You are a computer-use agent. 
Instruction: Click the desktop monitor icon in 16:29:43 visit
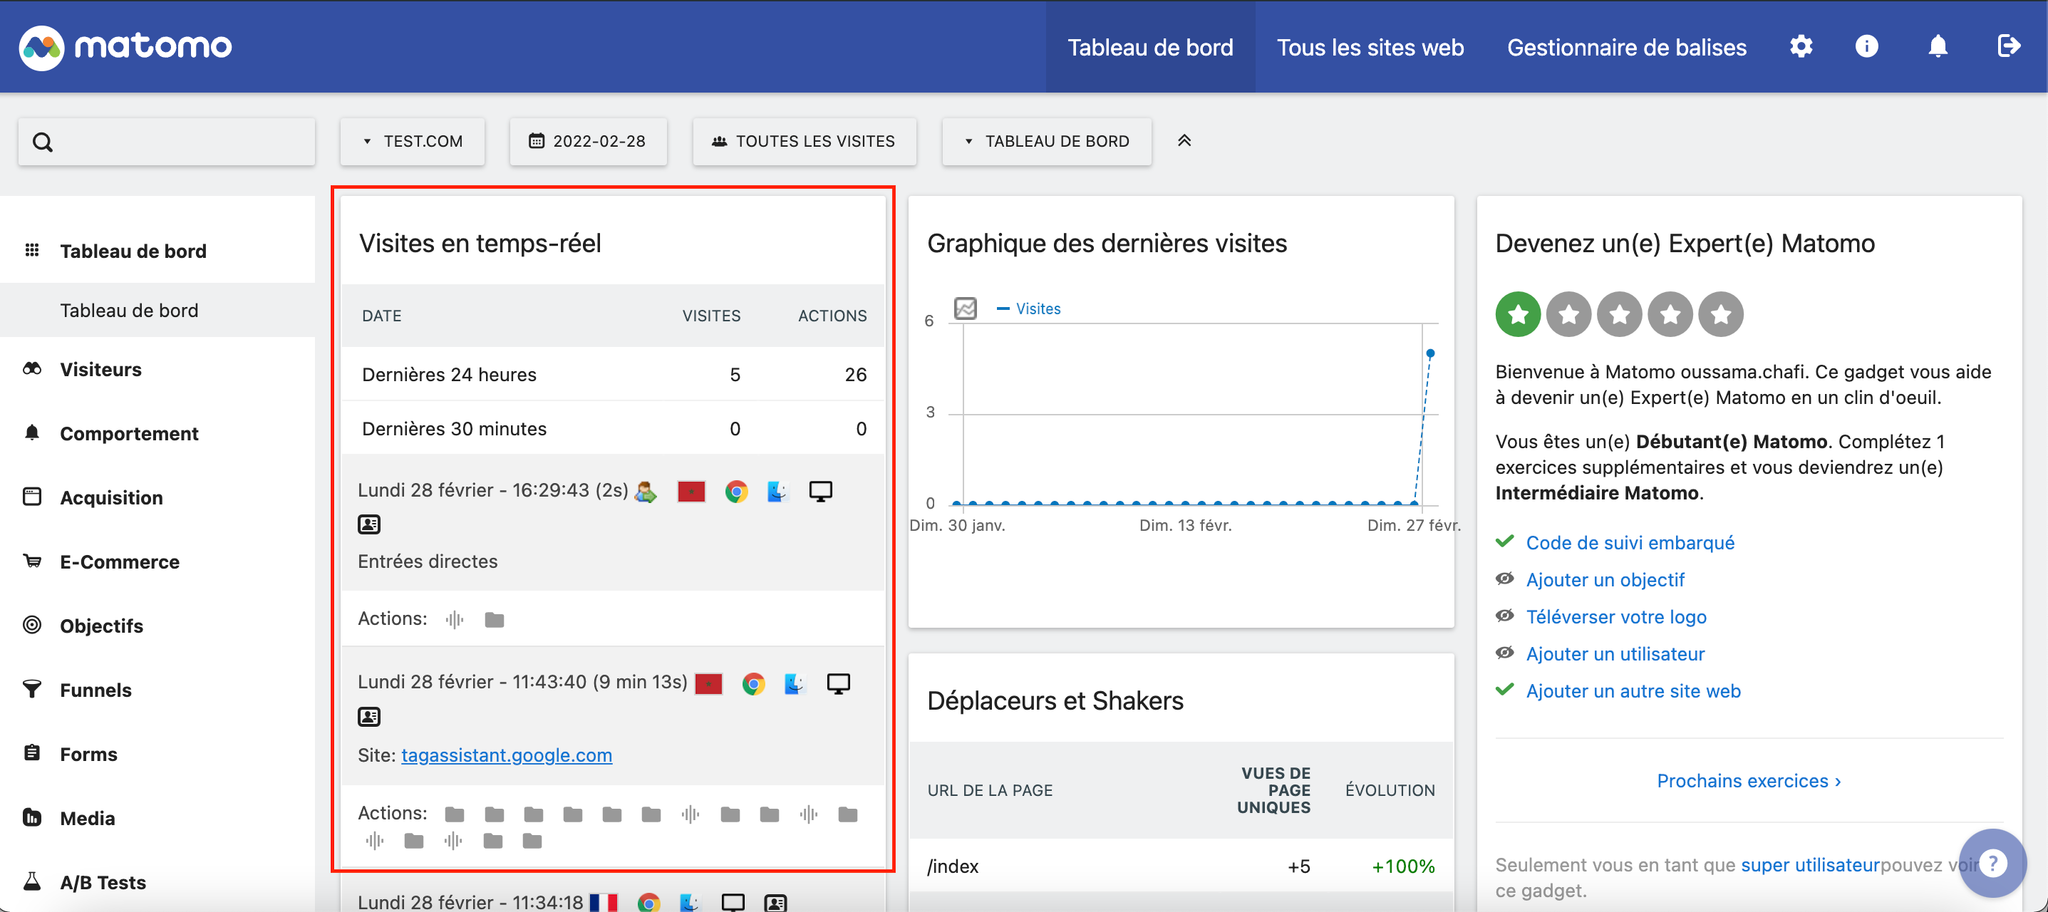tap(821, 491)
